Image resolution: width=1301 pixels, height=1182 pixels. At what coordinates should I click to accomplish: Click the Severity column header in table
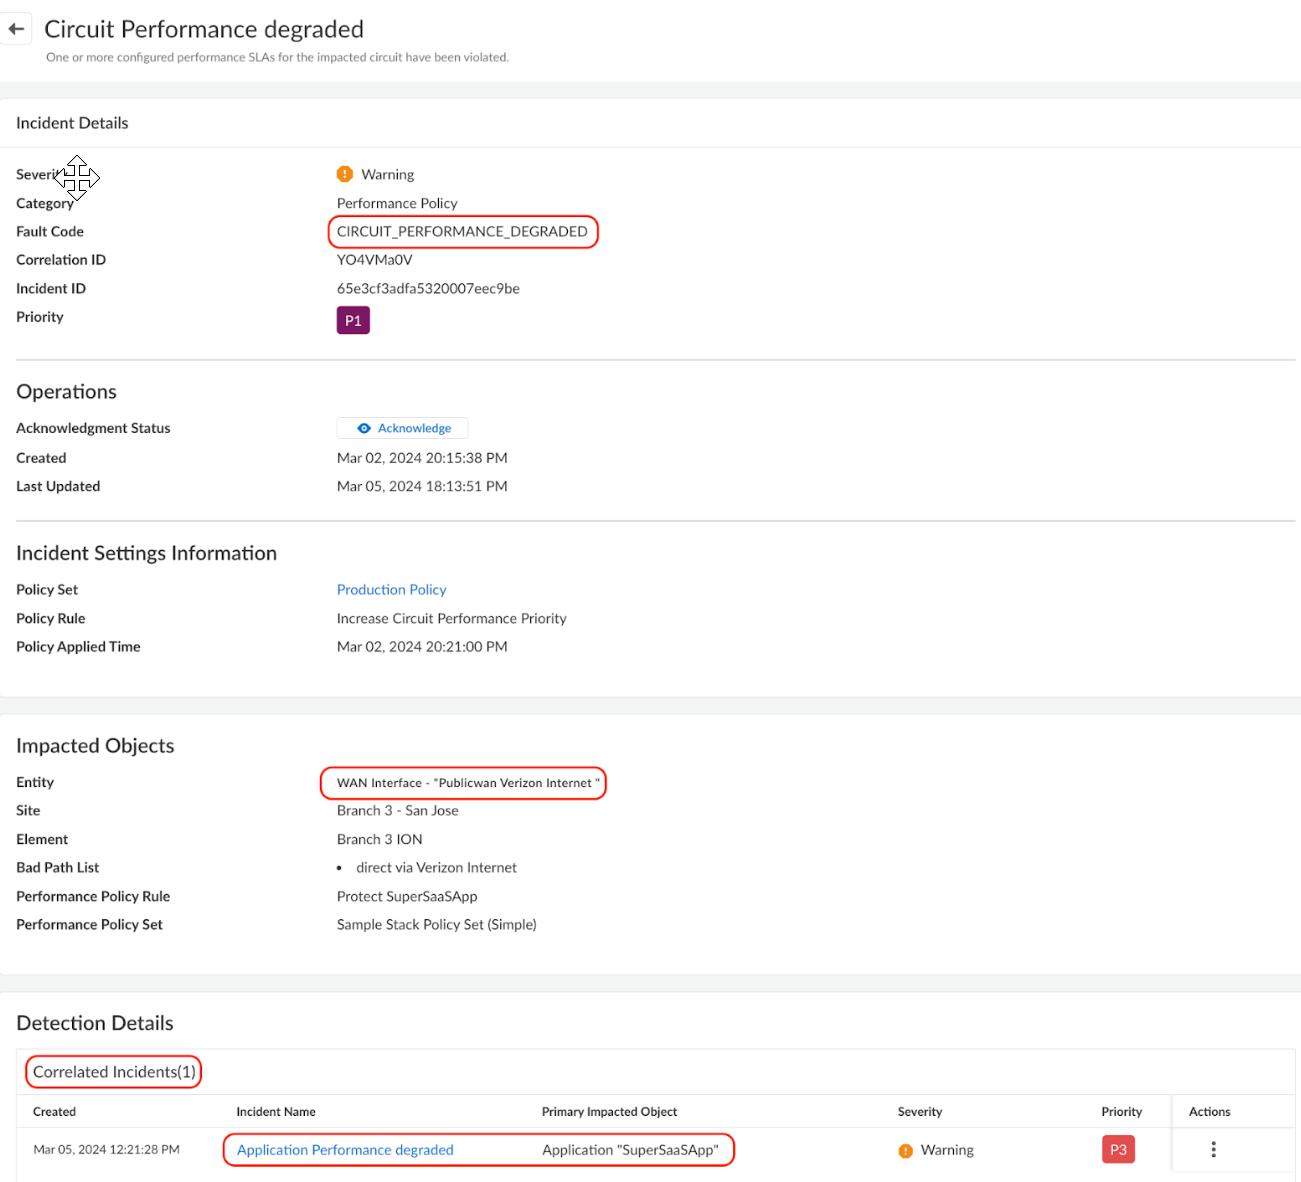pyautogui.click(x=920, y=1112)
